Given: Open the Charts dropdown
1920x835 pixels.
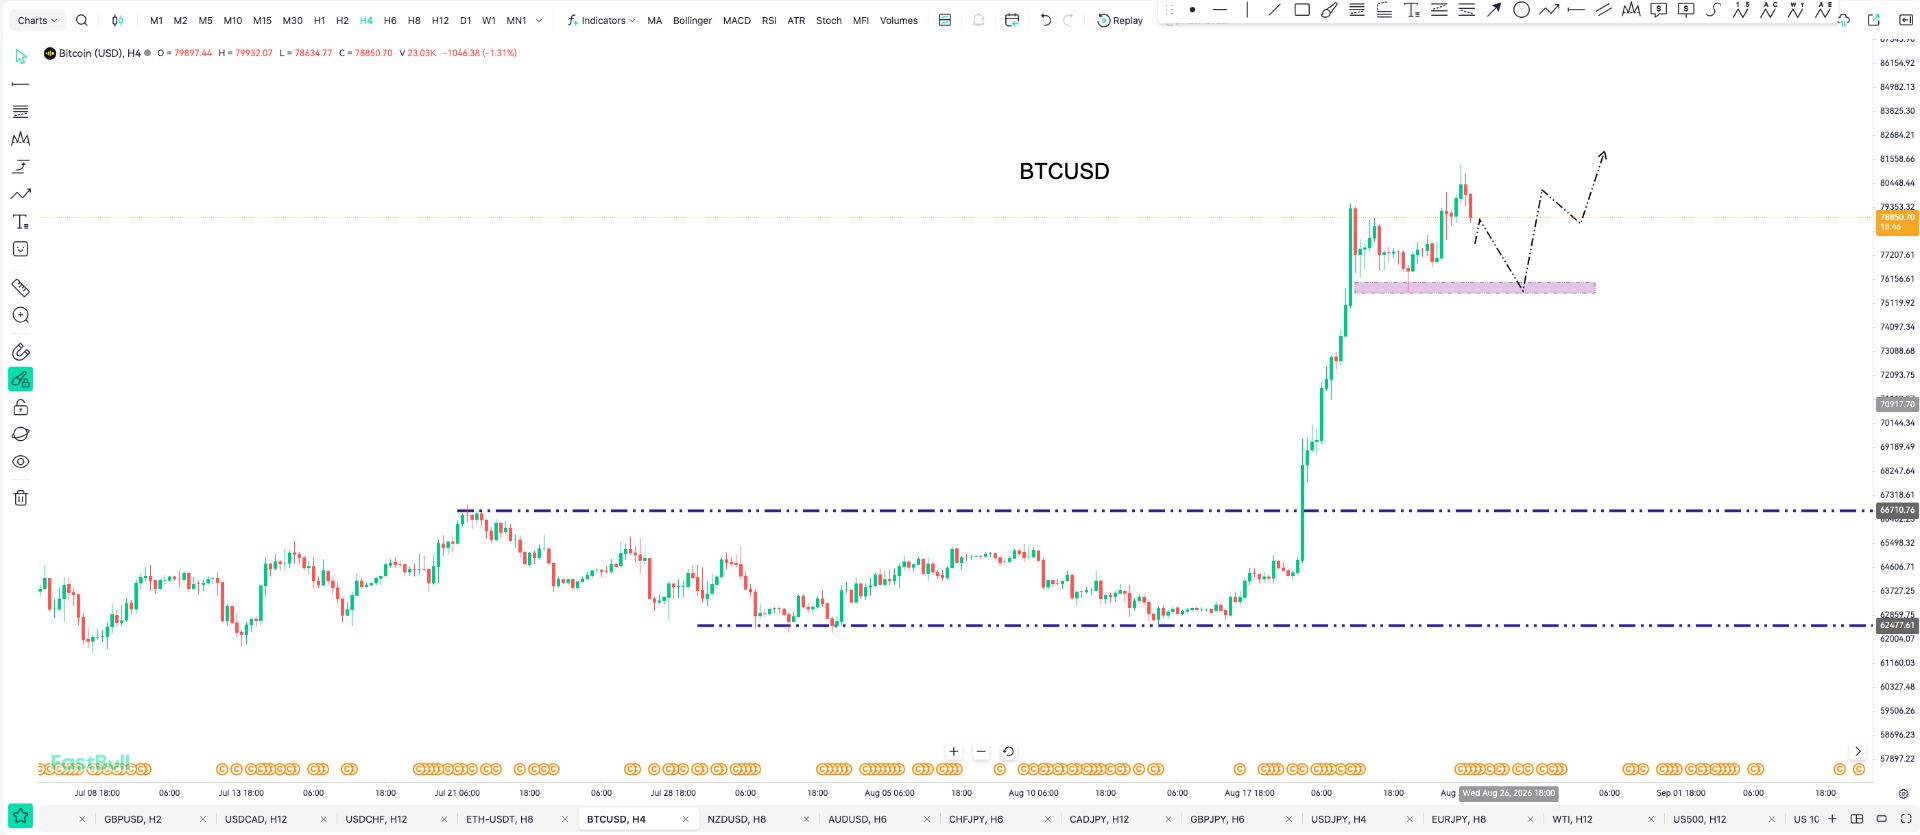Looking at the screenshot, I should click(x=37, y=20).
